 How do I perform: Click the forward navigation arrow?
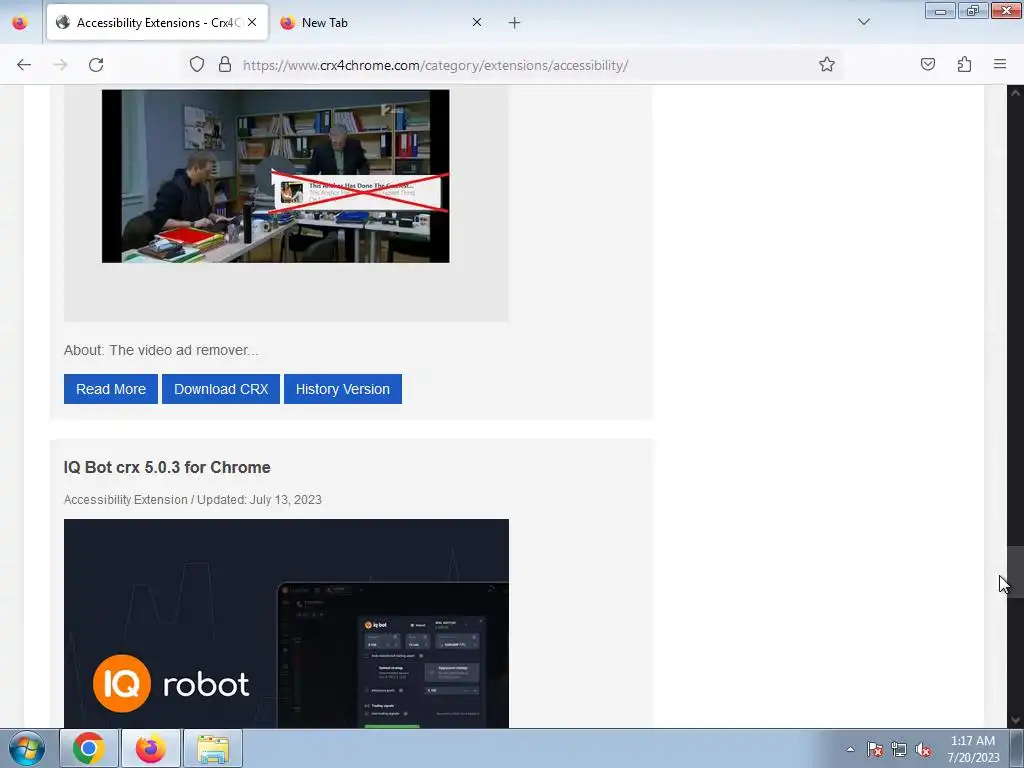[60, 65]
